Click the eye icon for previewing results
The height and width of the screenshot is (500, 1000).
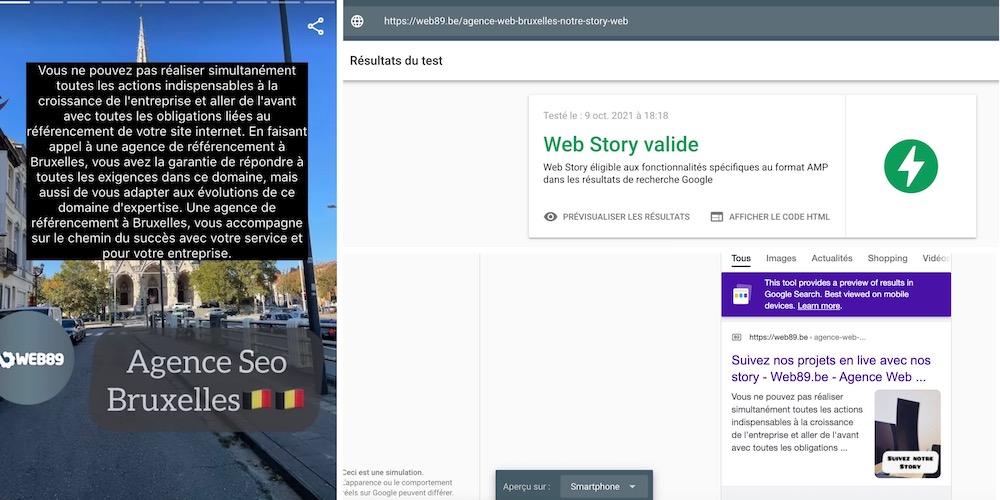(550, 217)
